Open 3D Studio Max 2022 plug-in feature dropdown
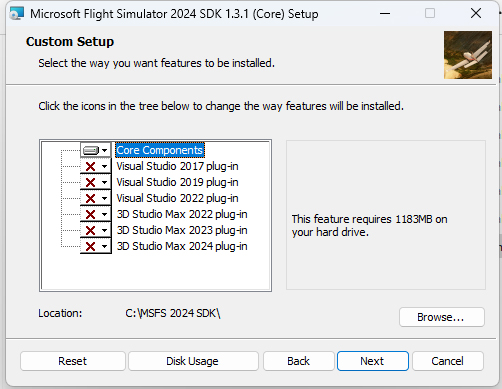502x389 pixels. pyautogui.click(x=95, y=214)
